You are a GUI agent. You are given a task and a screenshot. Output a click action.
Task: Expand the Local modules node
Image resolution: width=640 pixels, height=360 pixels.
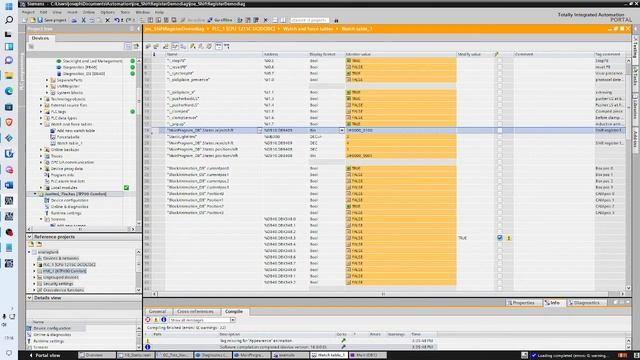(41, 187)
